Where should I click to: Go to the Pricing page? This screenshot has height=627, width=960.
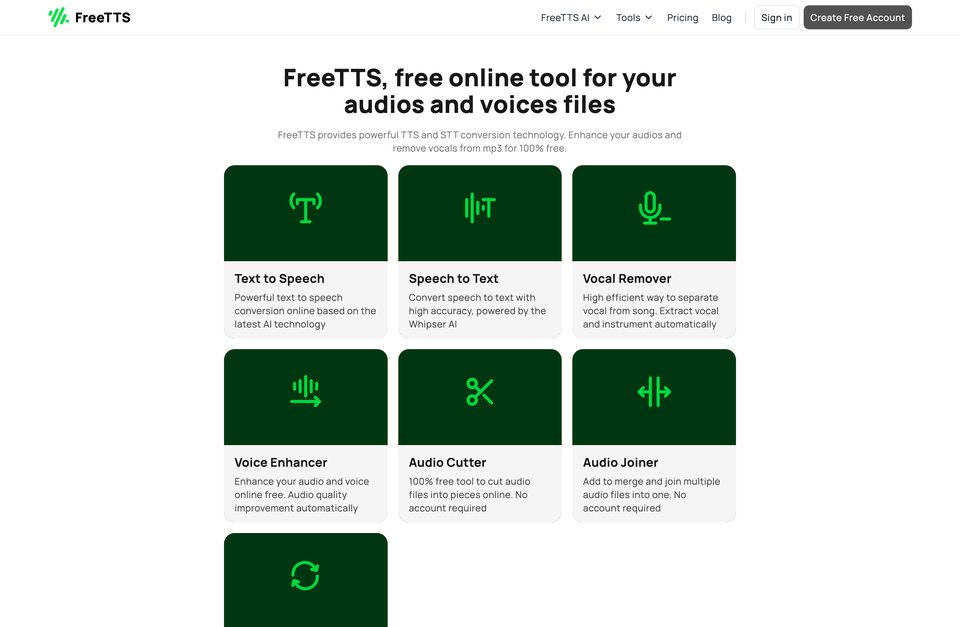(683, 18)
